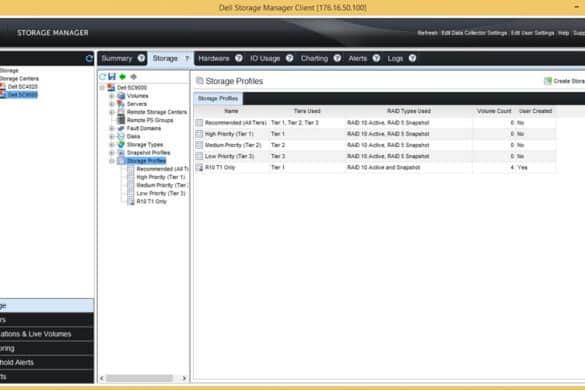Viewport: 585px width, 390px height.
Task: Click the R10 T1 Only profile icon in the table
Action: [200, 168]
